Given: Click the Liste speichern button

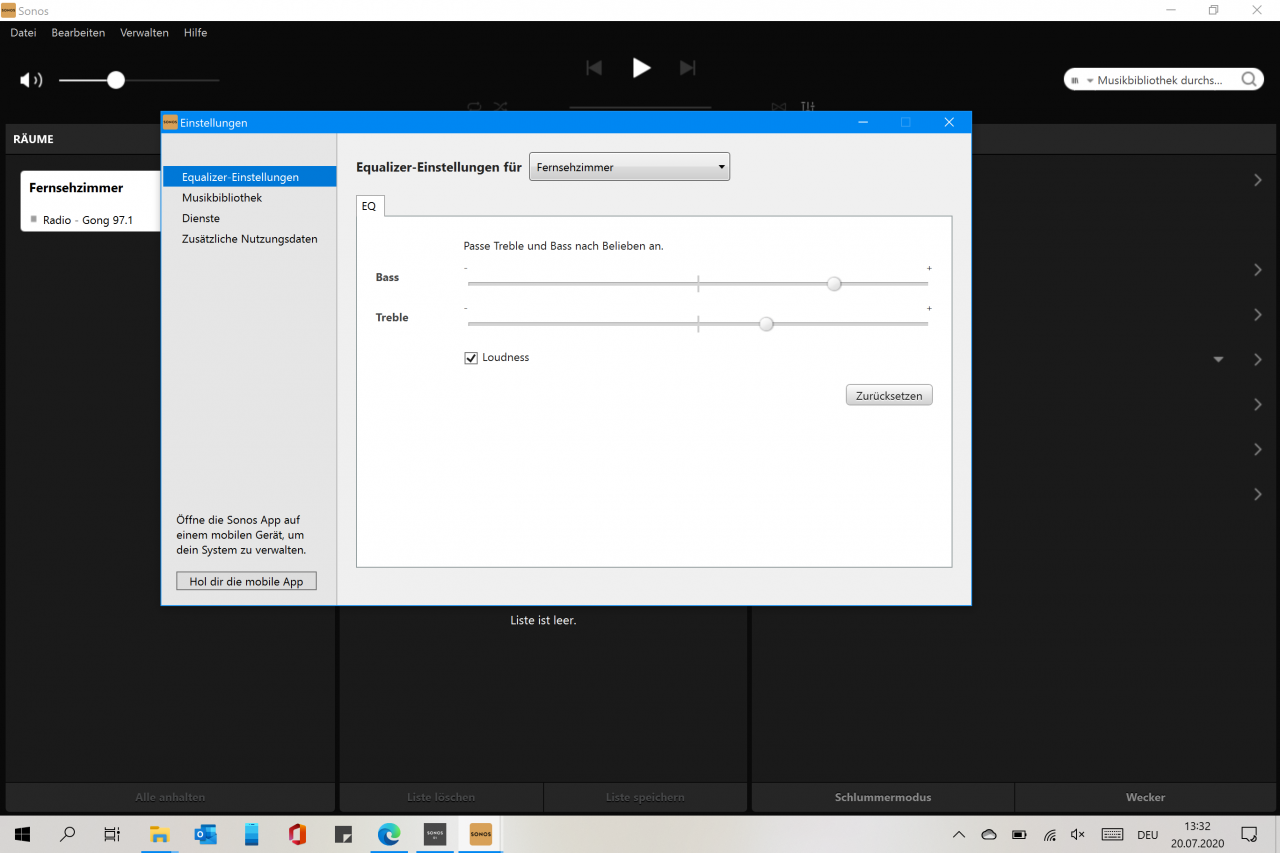Looking at the screenshot, I should tap(645, 797).
